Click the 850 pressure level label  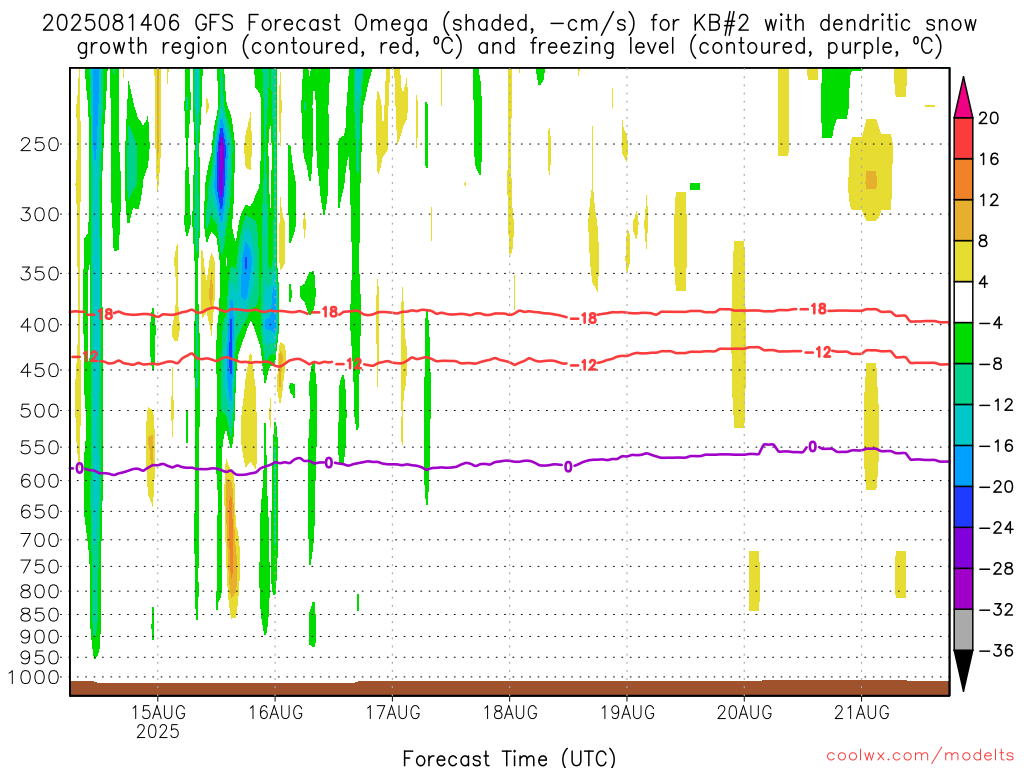tap(40, 615)
